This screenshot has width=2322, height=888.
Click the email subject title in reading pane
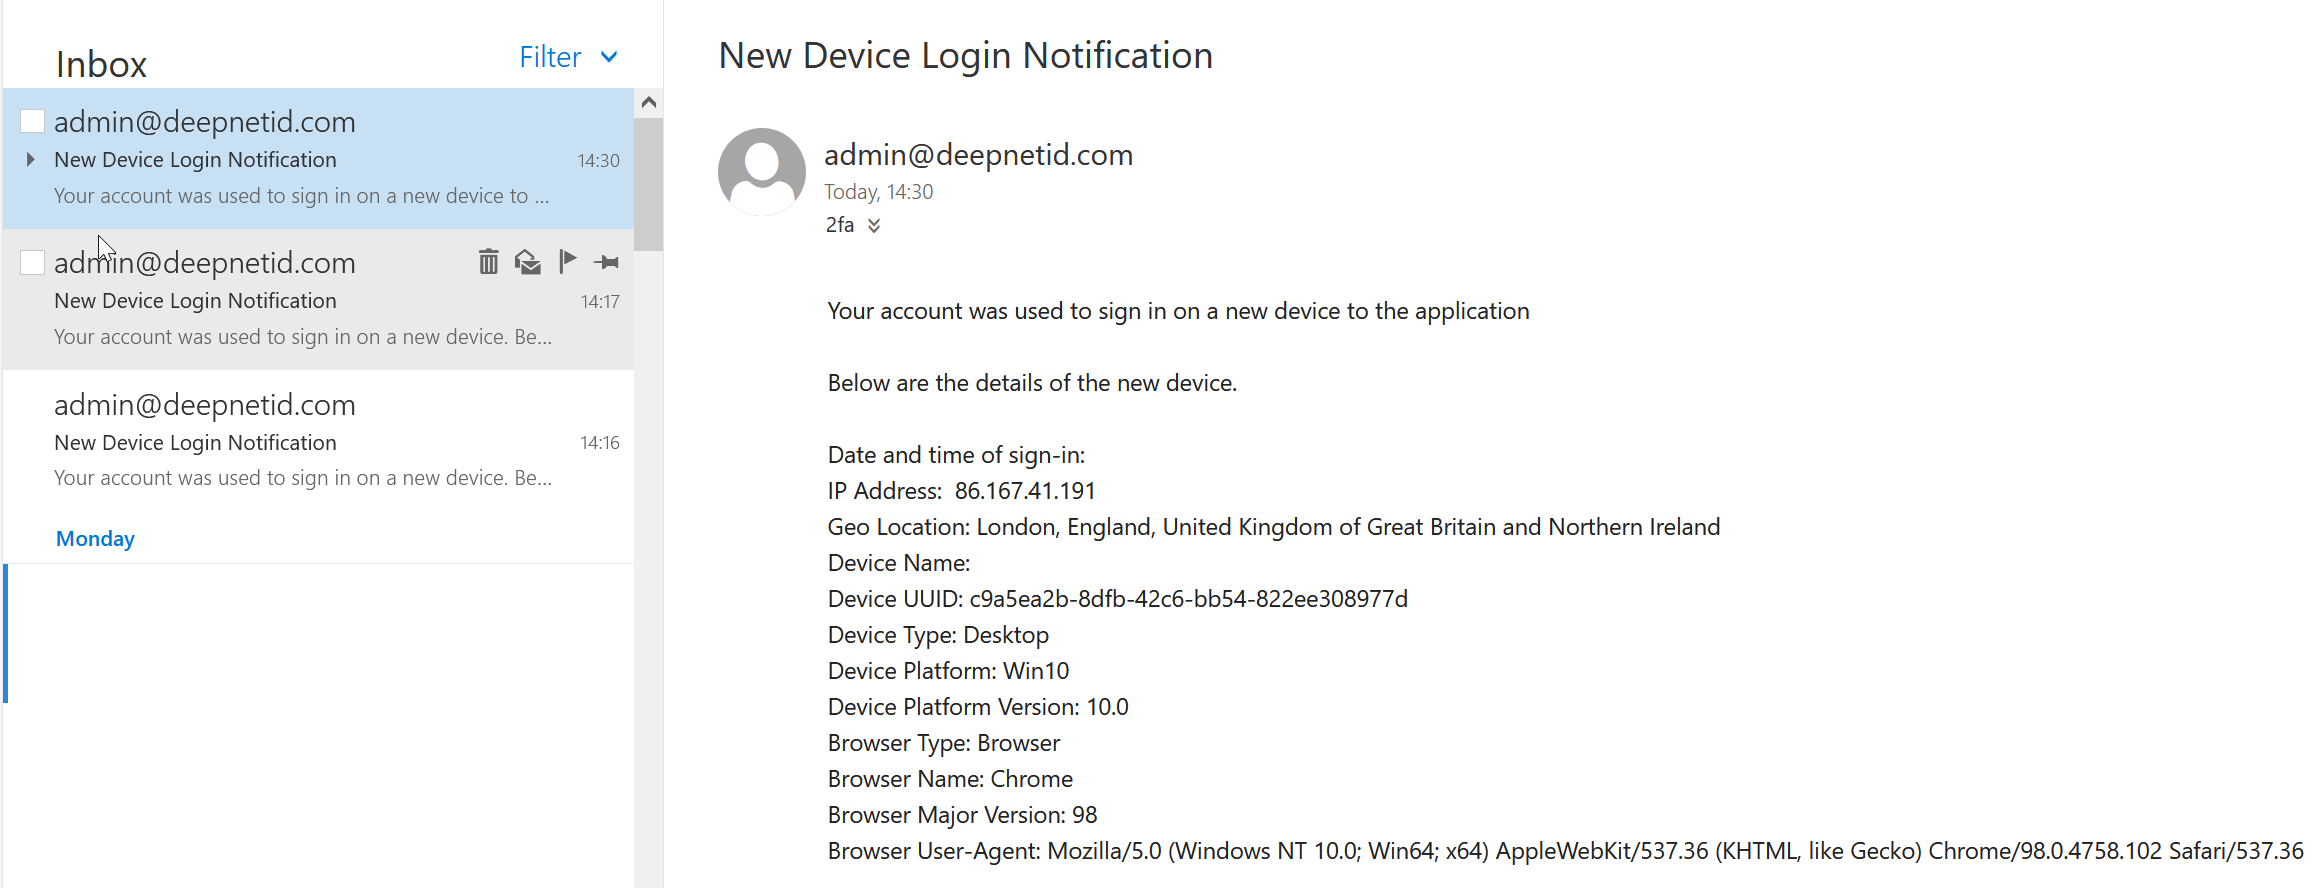pos(965,56)
